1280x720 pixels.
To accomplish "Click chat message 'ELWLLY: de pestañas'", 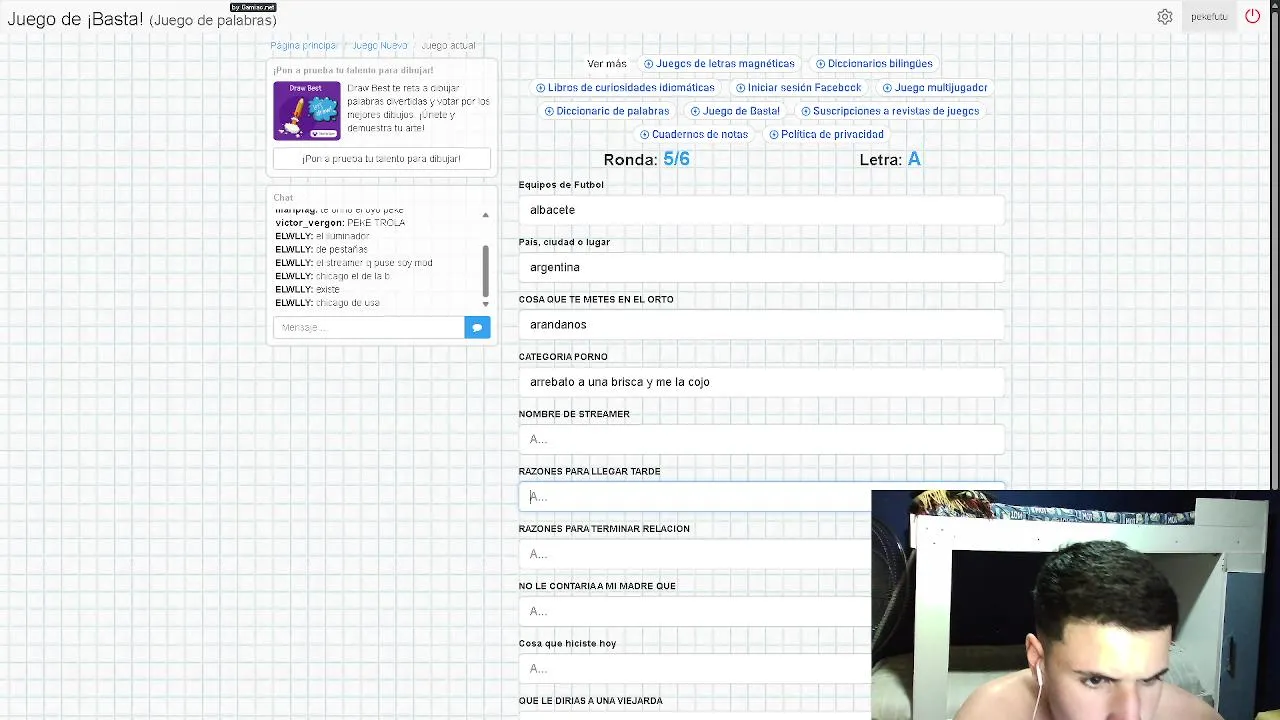I will tap(321, 249).
